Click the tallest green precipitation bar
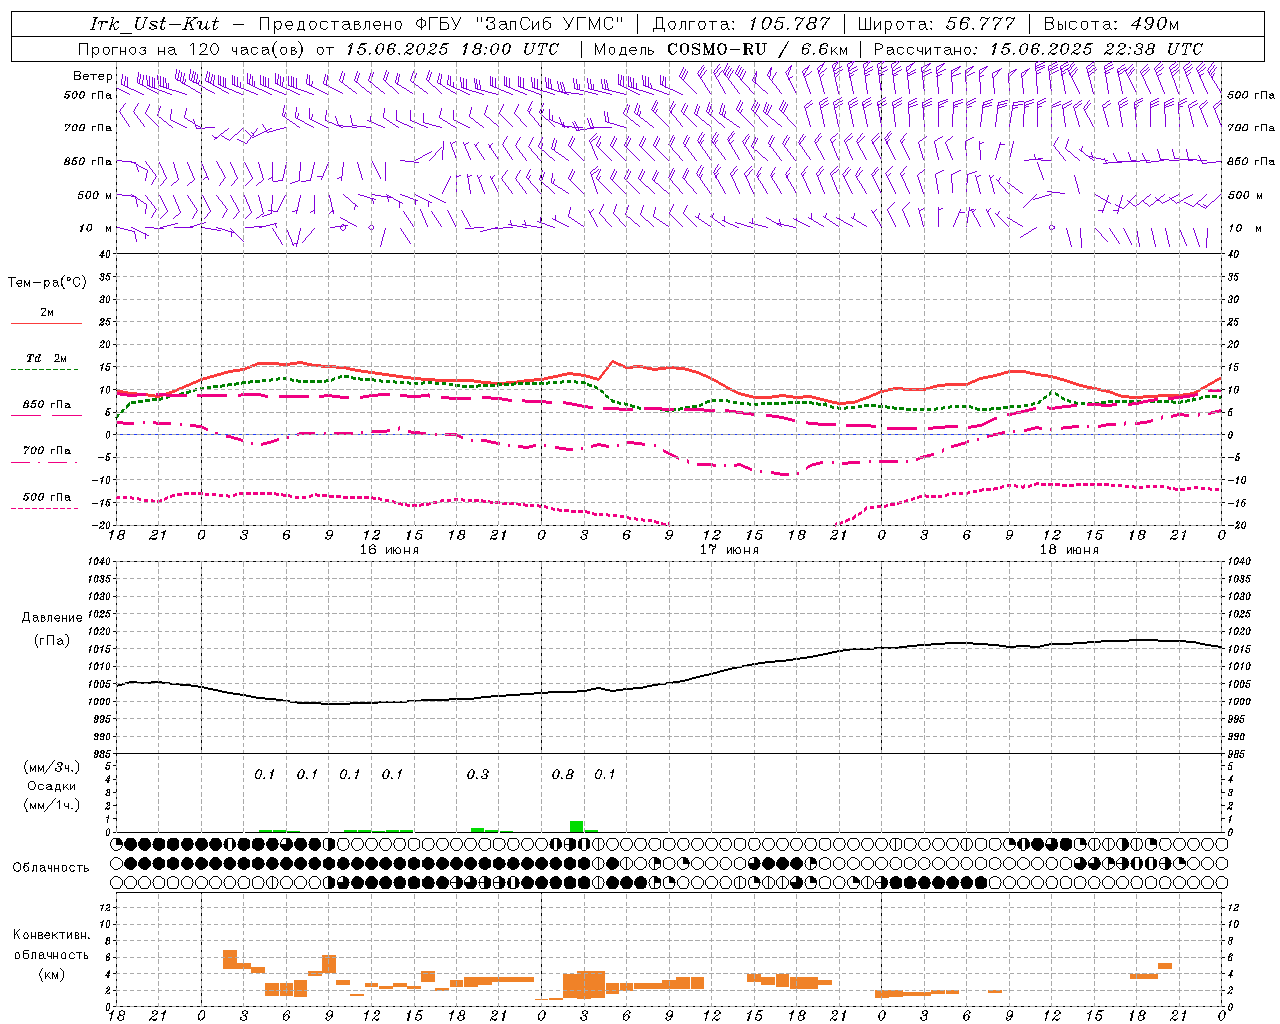 pos(576,826)
